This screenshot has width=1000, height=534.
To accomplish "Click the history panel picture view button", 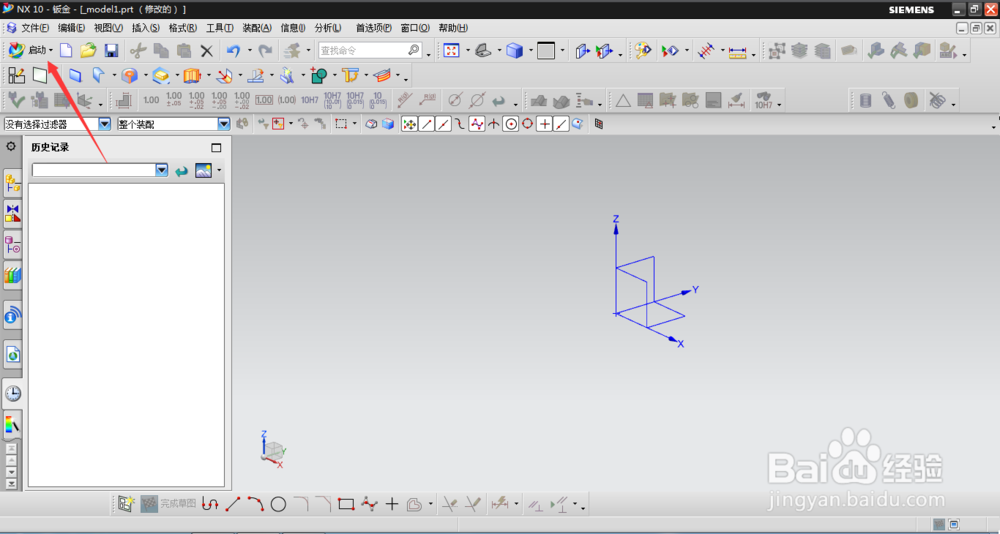I will click(x=203, y=170).
